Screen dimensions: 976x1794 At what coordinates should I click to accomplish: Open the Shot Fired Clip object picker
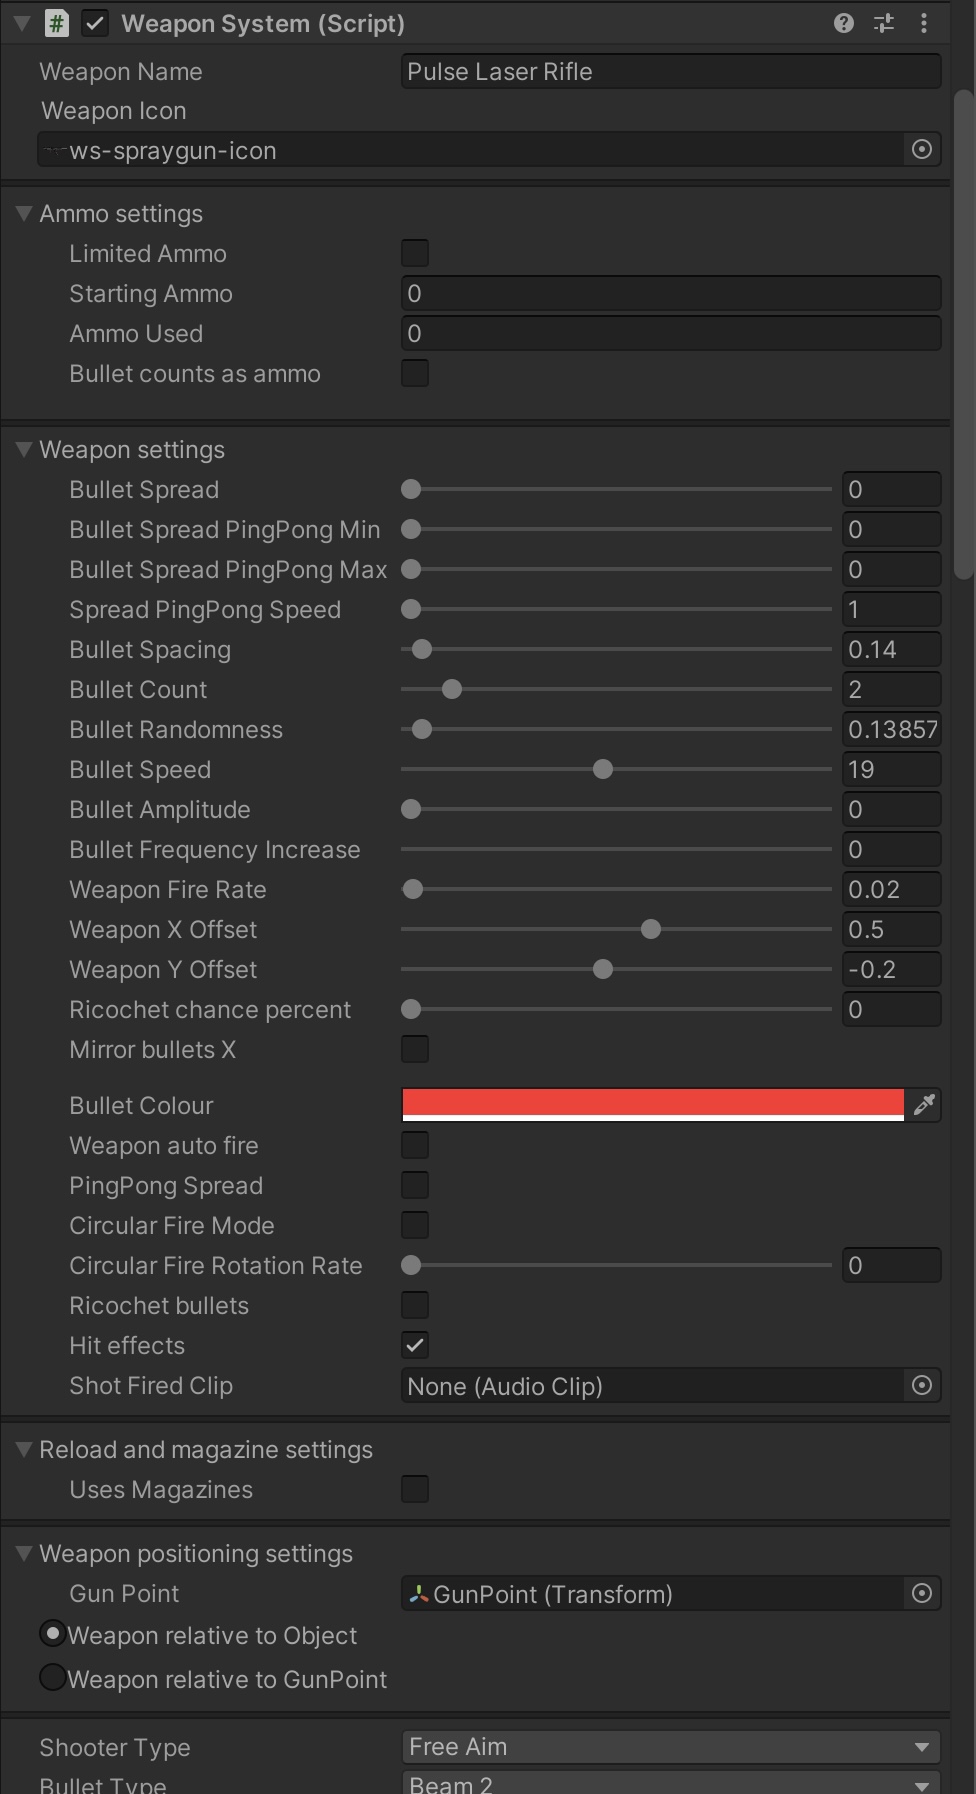pos(921,1386)
